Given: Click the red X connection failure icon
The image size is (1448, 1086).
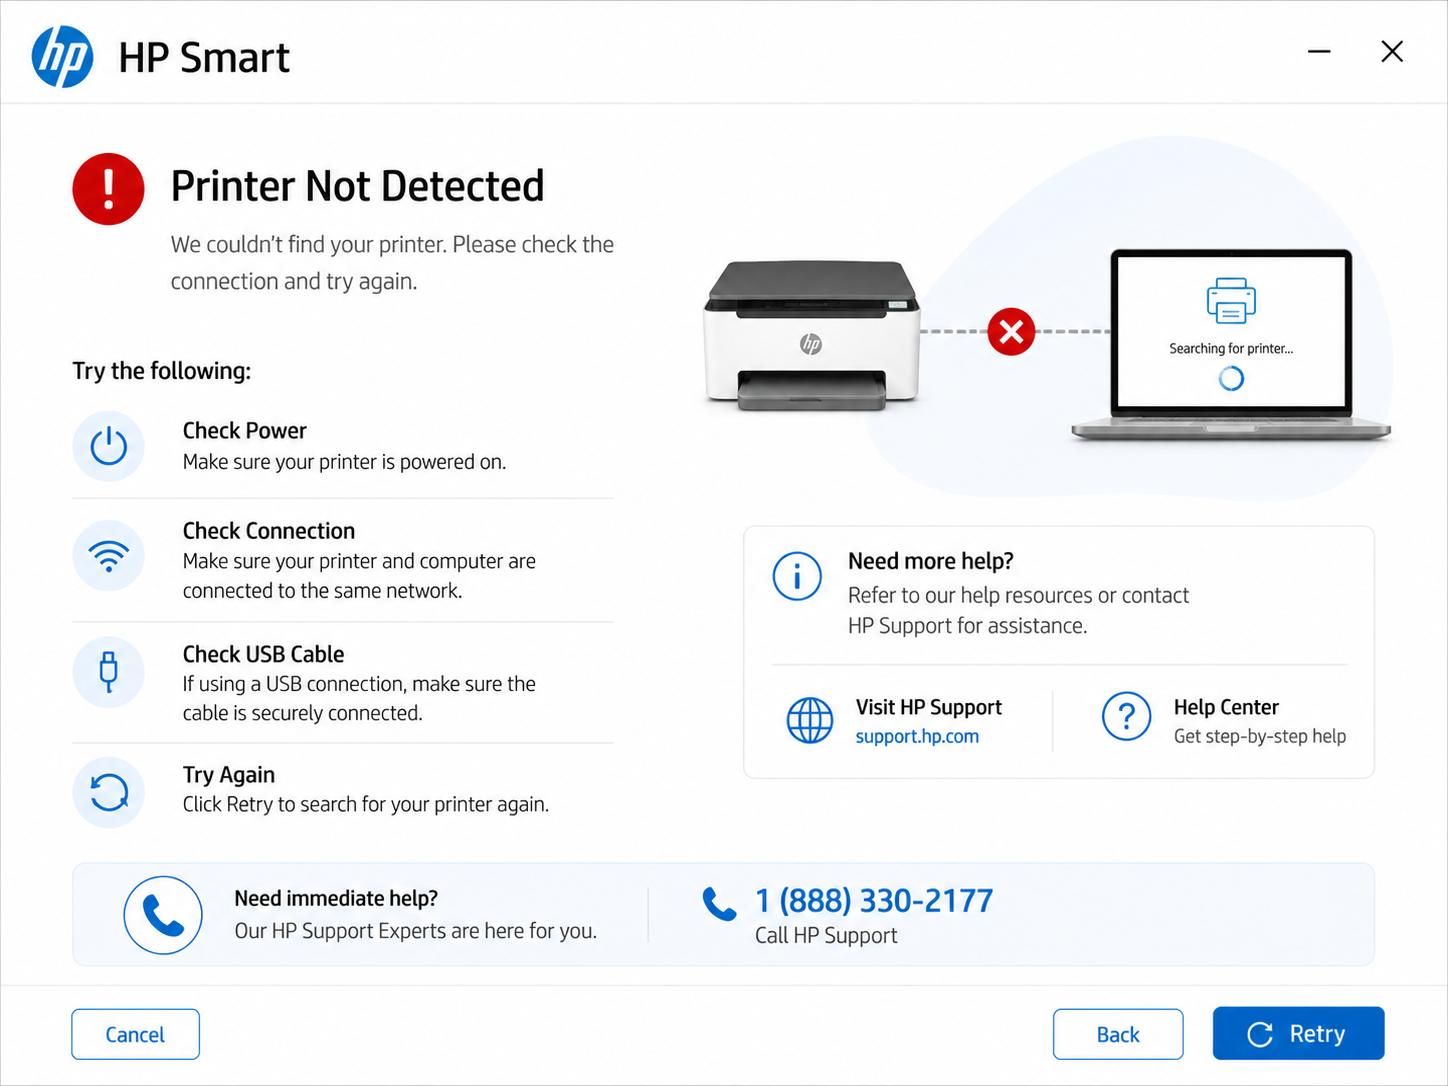Looking at the screenshot, I should [1011, 331].
